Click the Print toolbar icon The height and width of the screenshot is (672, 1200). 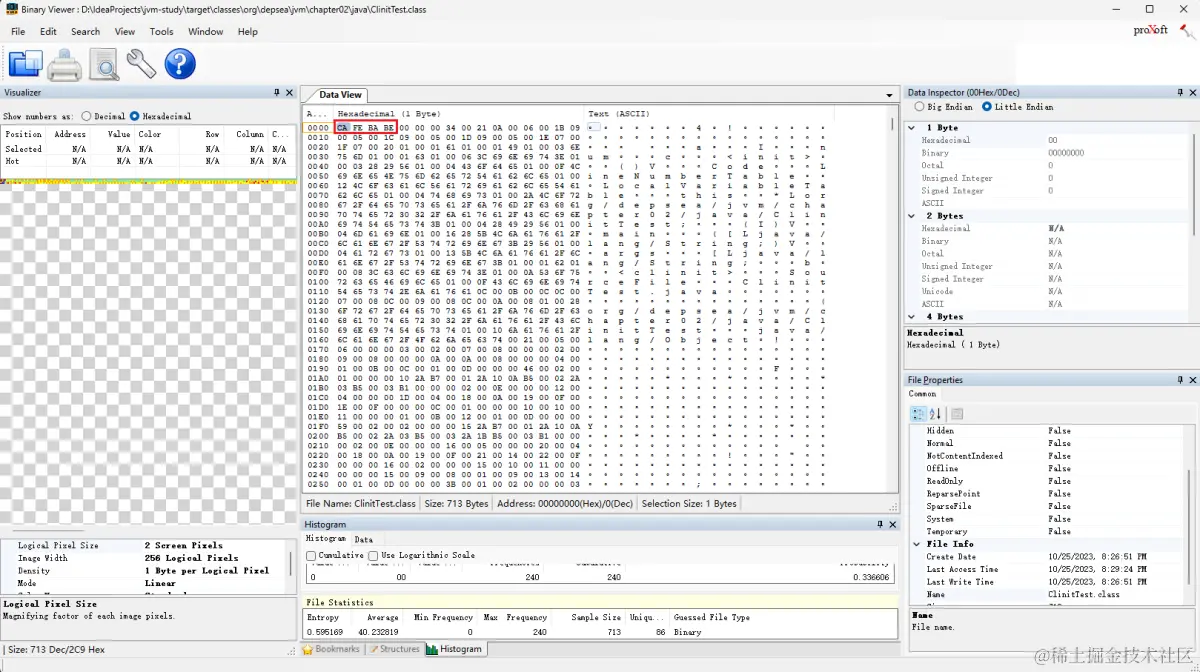click(x=65, y=64)
